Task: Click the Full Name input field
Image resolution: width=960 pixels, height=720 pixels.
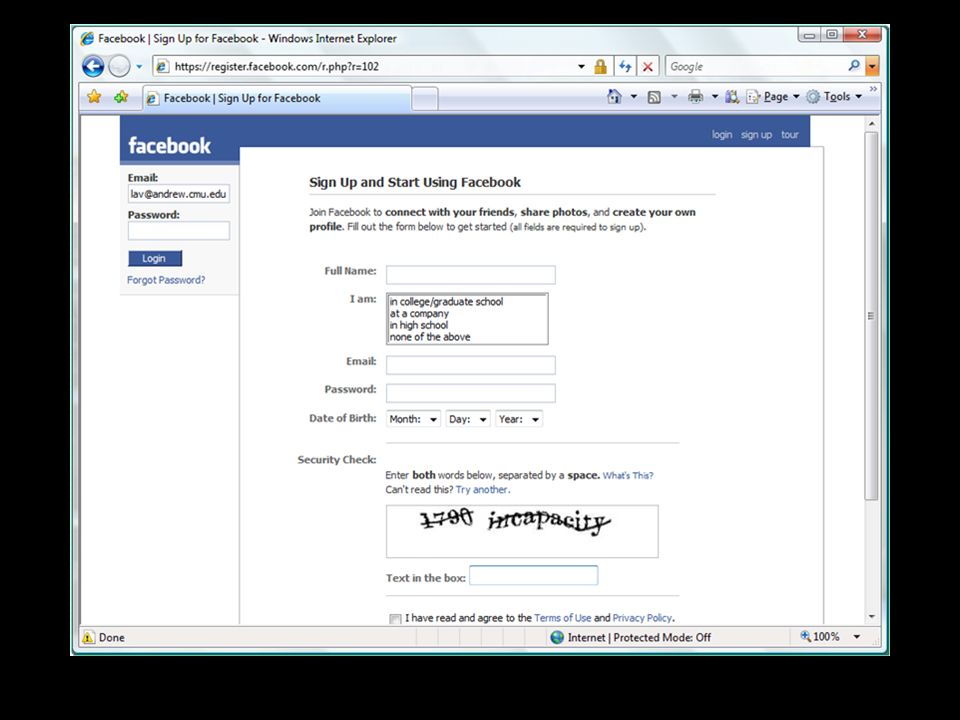Action: click(x=471, y=275)
